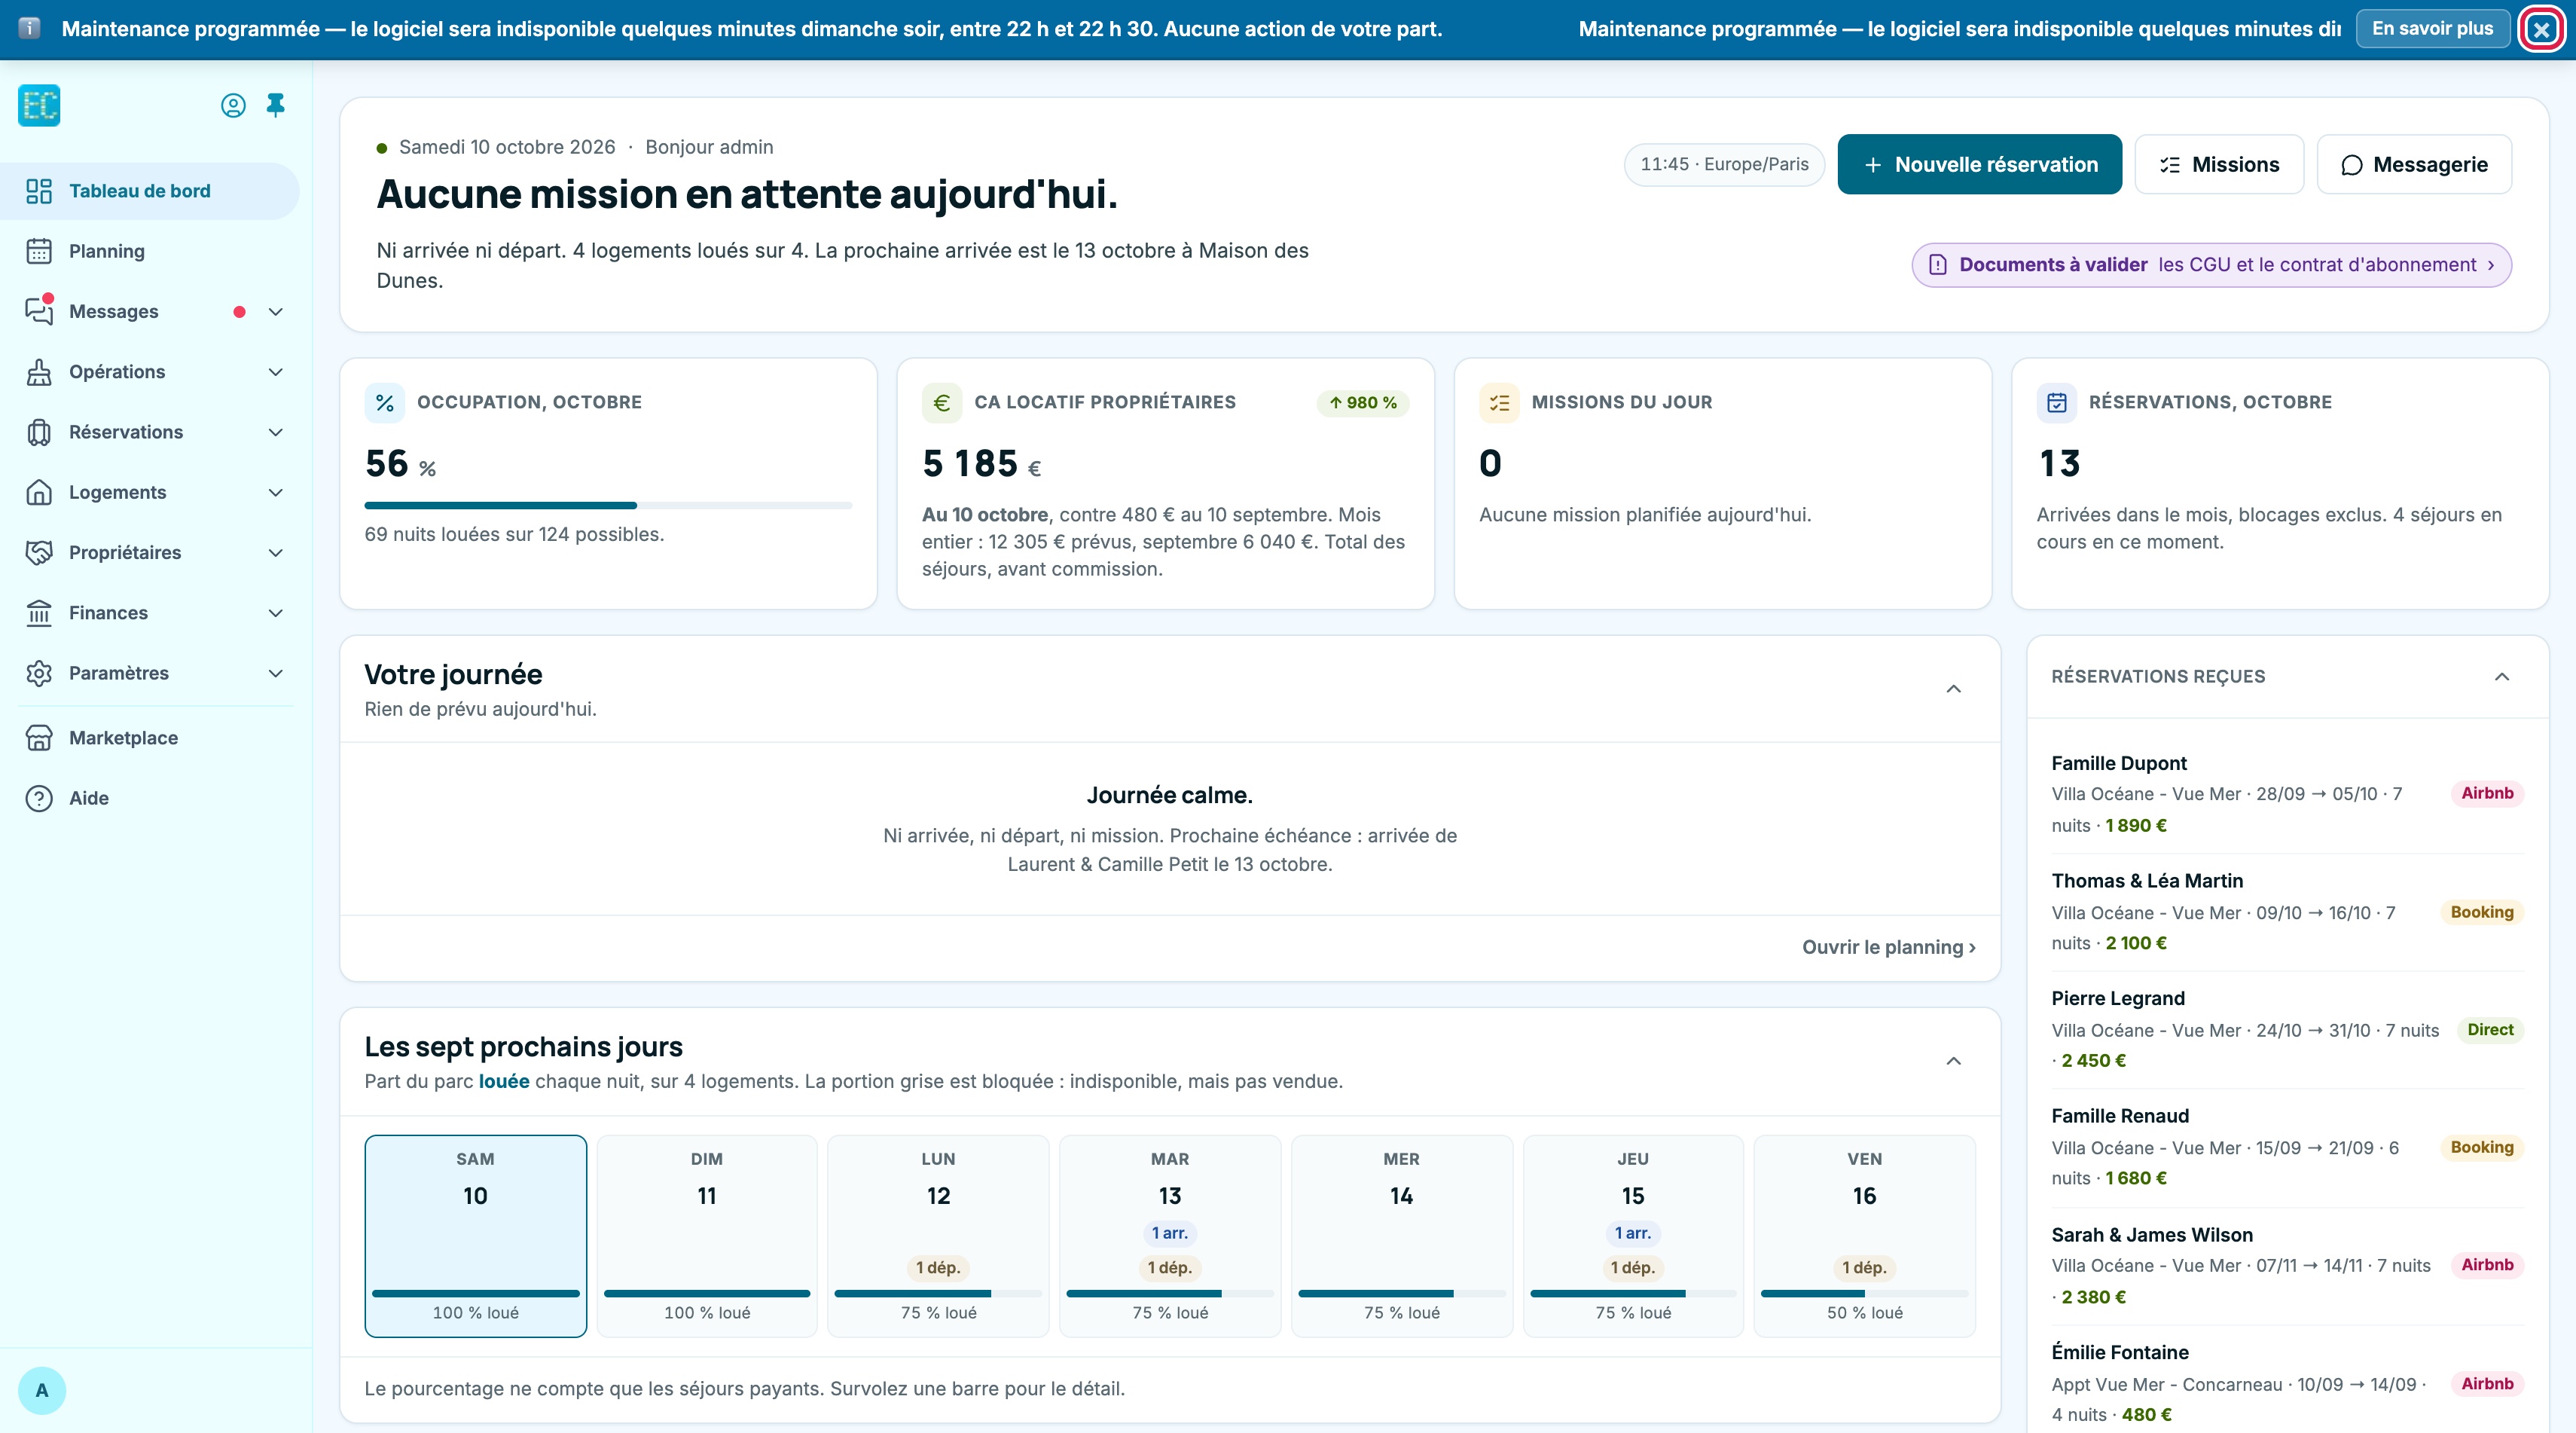The image size is (2576, 1433).
Task: Expand the Messages submenu chevron
Action: click(276, 312)
